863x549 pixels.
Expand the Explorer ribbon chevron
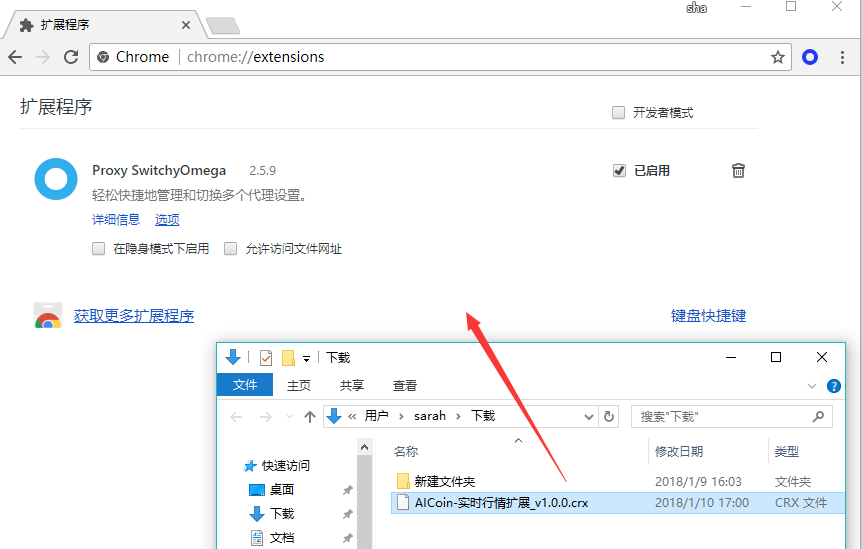click(812, 386)
